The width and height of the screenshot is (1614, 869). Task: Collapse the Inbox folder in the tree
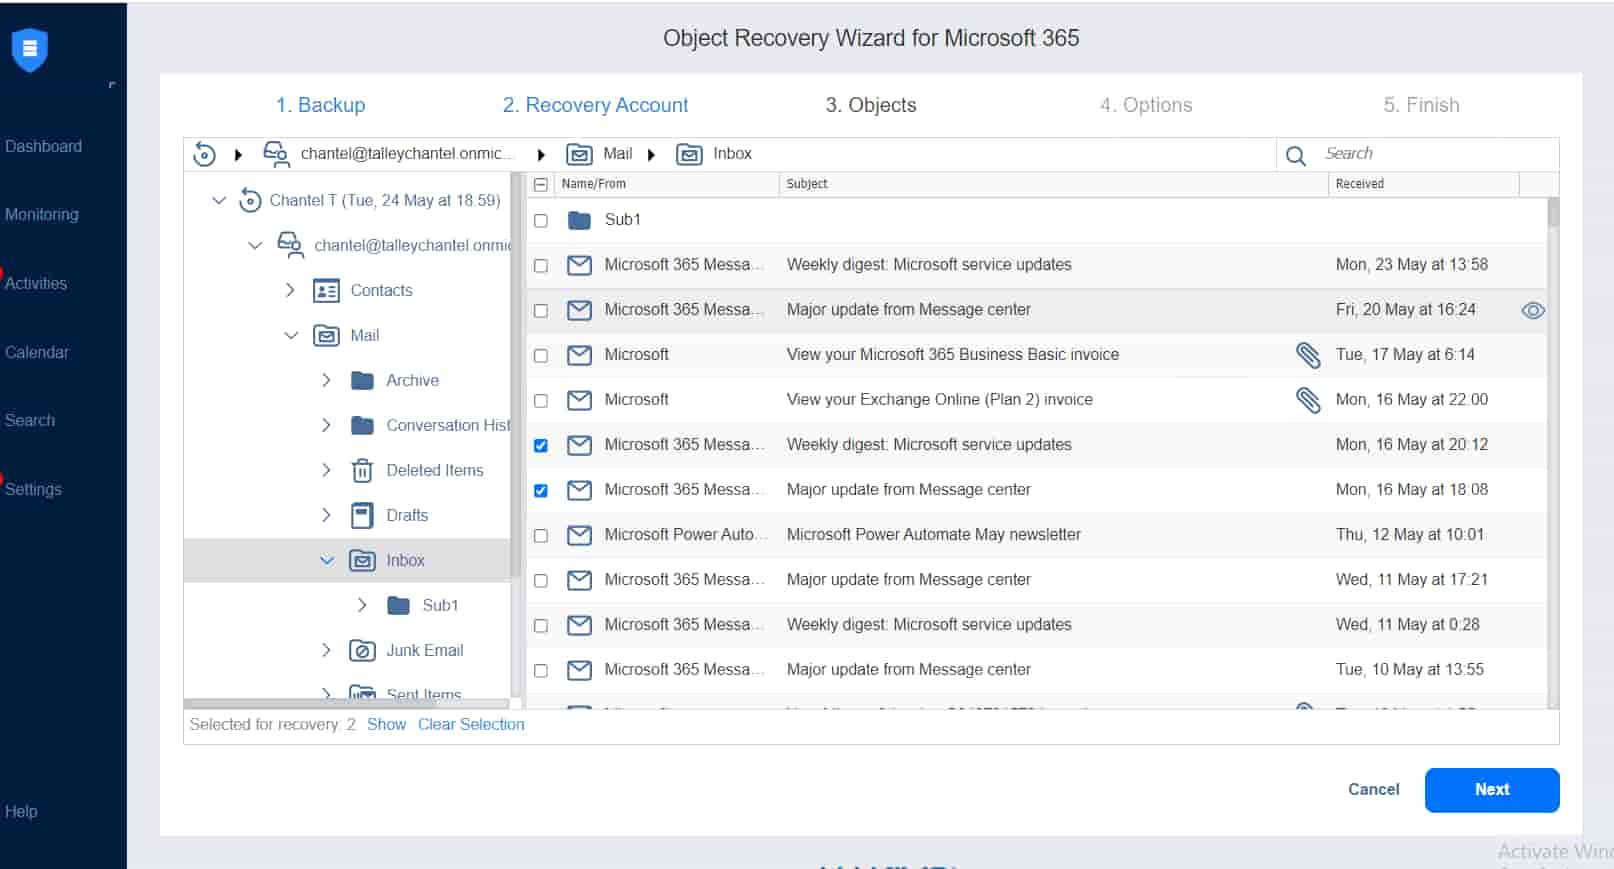(326, 561)
